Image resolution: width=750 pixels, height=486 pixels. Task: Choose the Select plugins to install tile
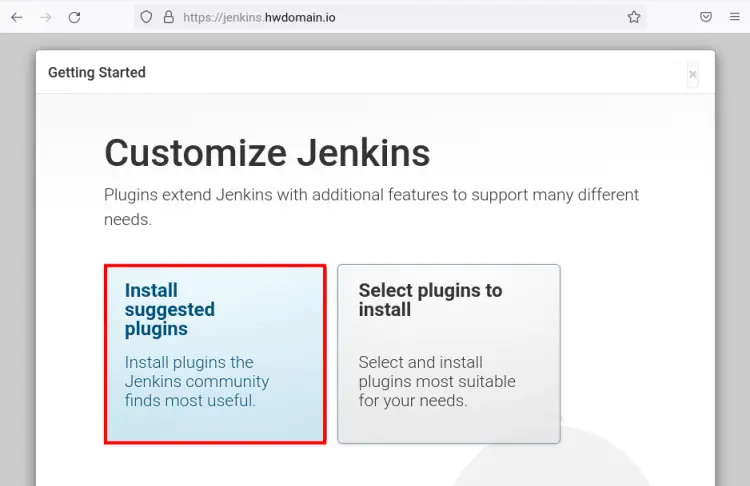[448, 354]
